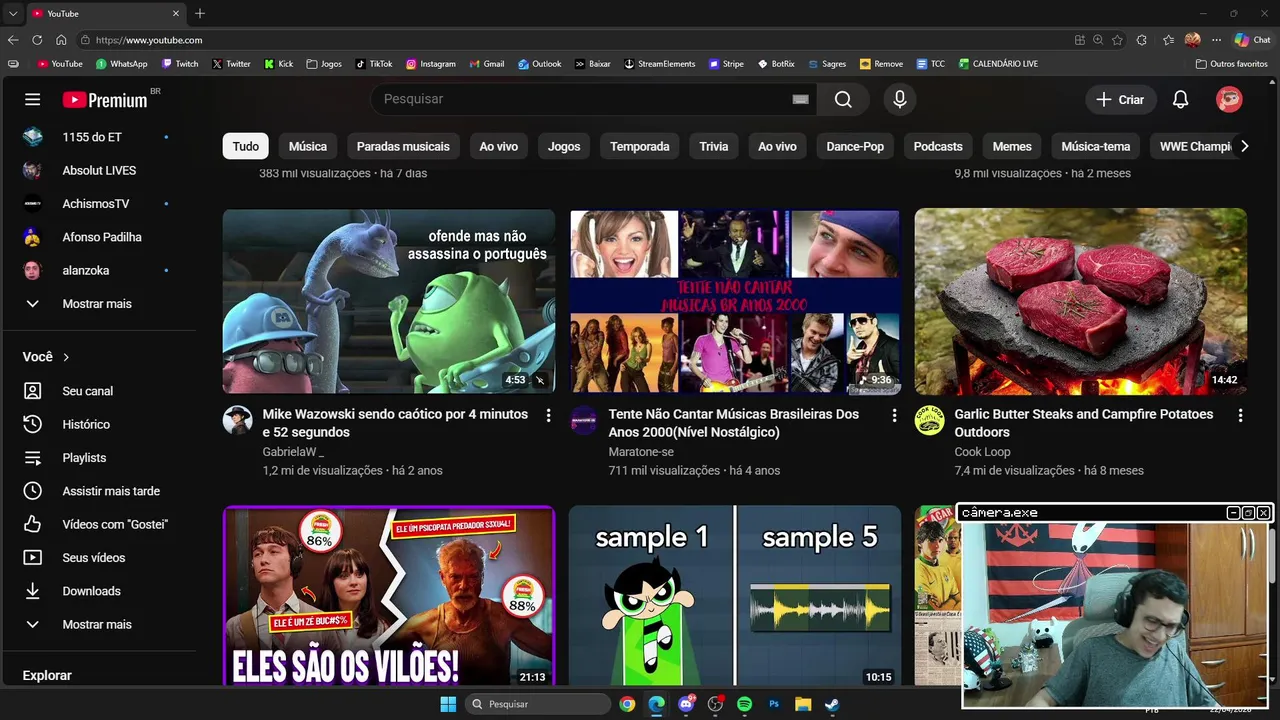Open Windows Start menu
Image resolution: width=1280 pixels, height=720 pixels.
coord(448,704)
